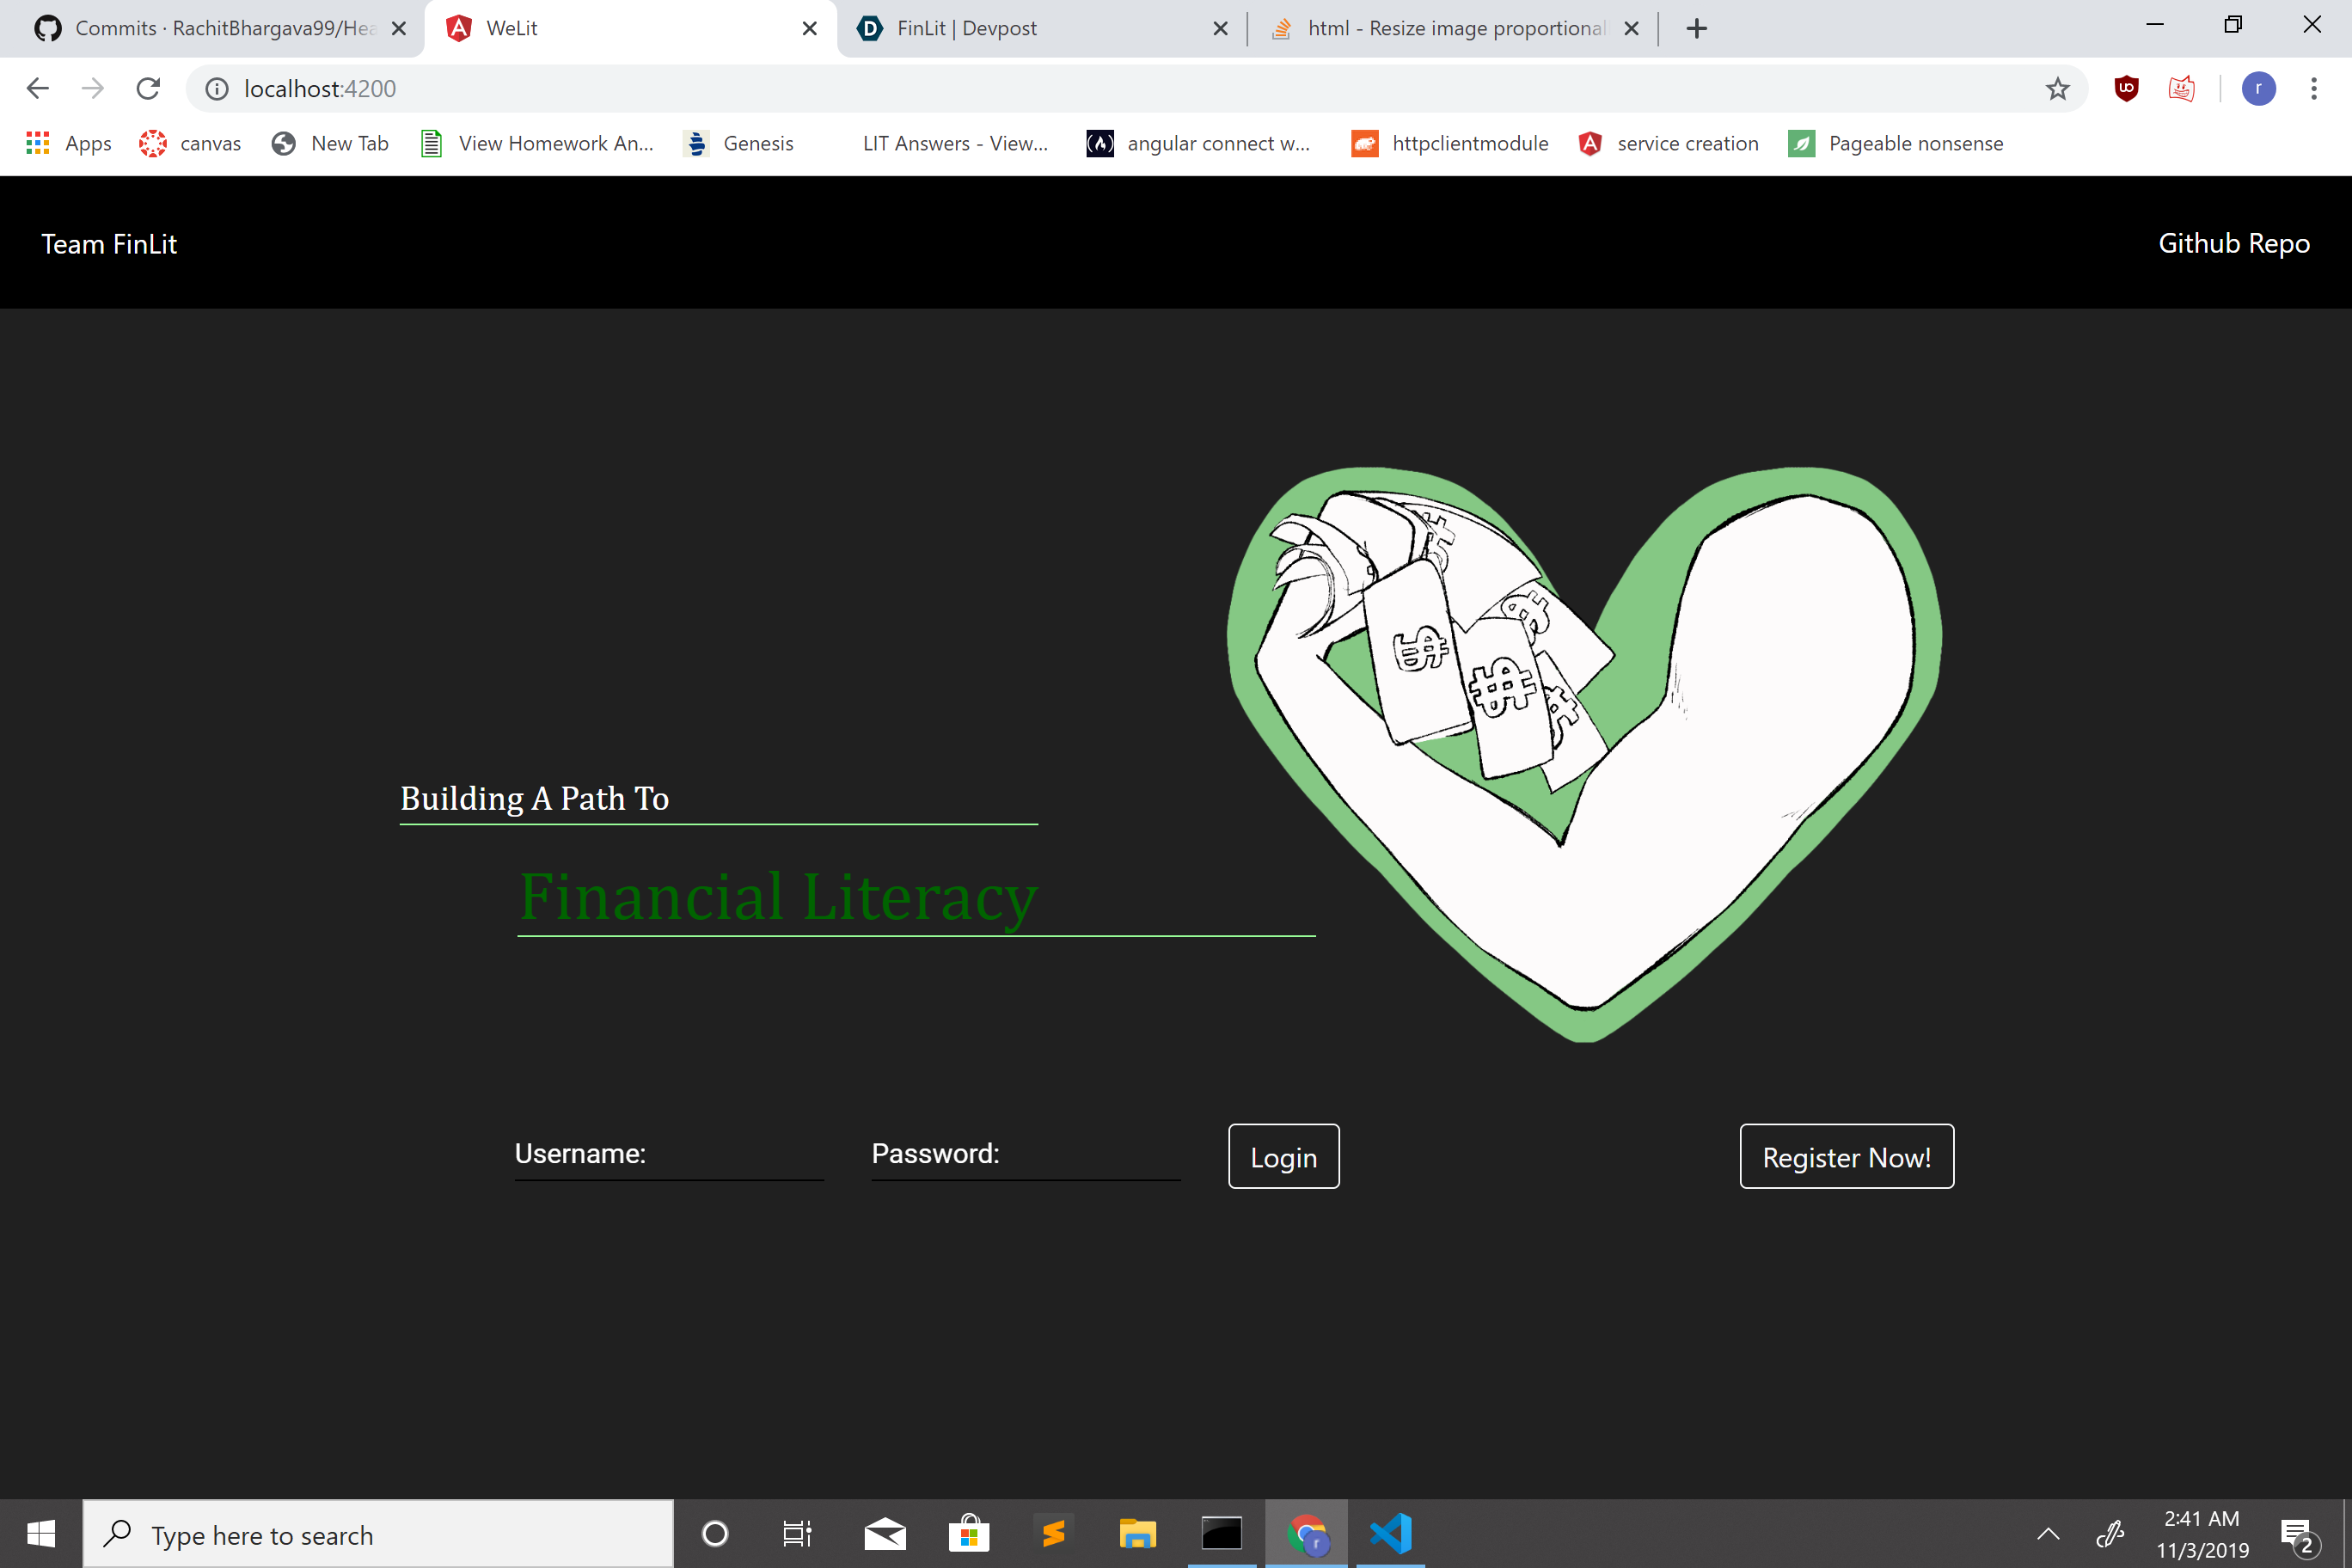Reload the localhost page
This screenshot has width=2352, height=1568.
pos(148,89)
